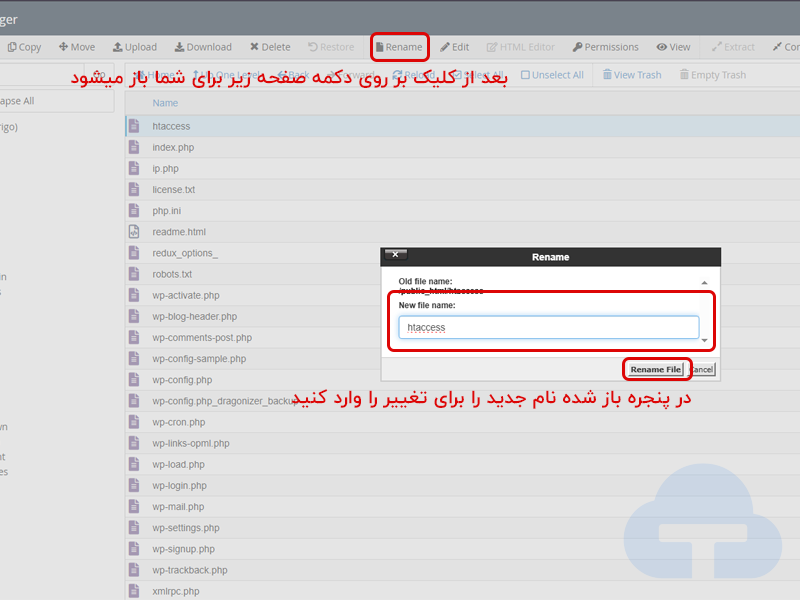
Task: Click the xmlrpc.php file icon
Action: click(134, 591)
